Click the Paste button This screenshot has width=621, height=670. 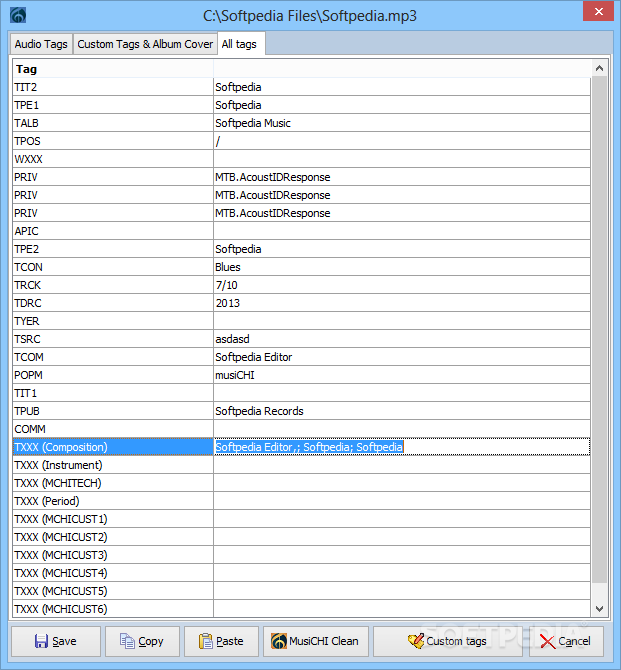(221, 641)
